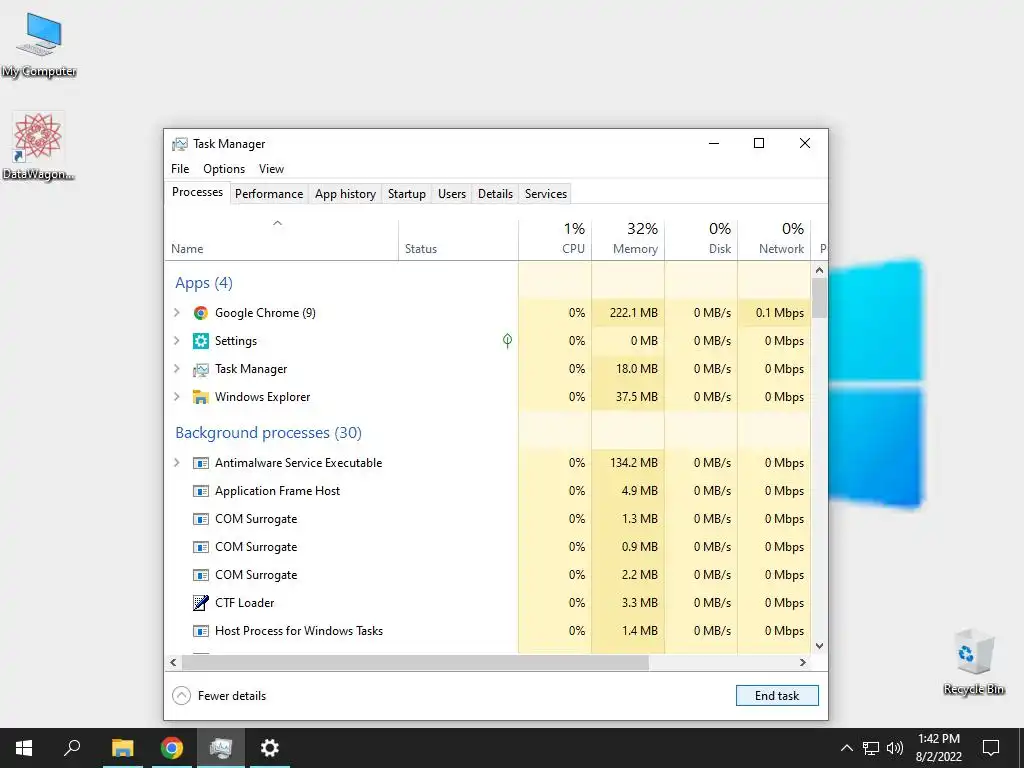This screenshot has height=768, width=1024.
Task: Click the Task Manager title bar icon
Action: click(x=180, y=144)
